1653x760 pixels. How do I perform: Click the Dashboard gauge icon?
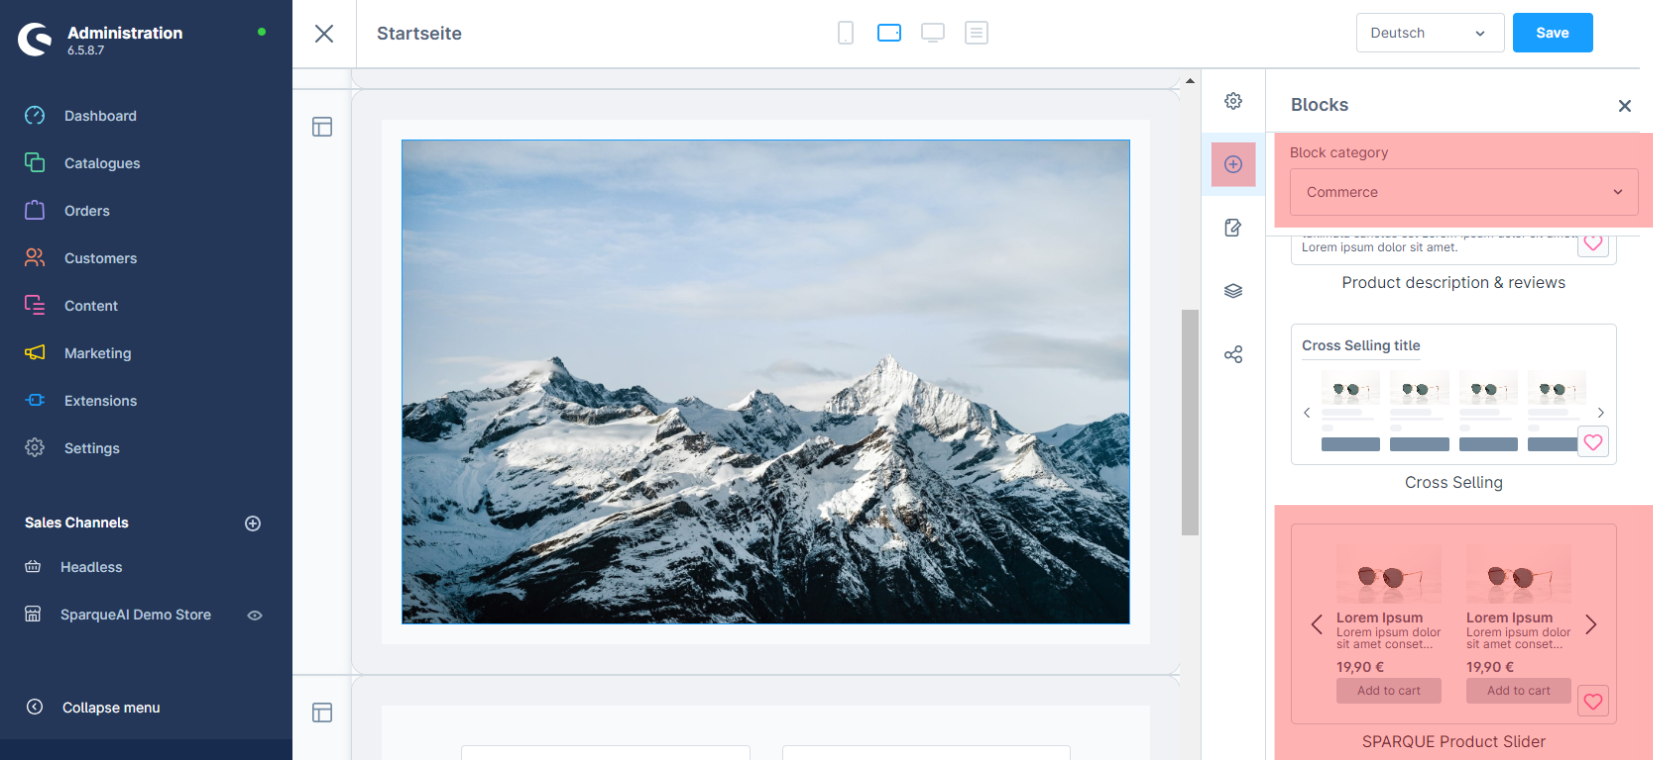35,115
